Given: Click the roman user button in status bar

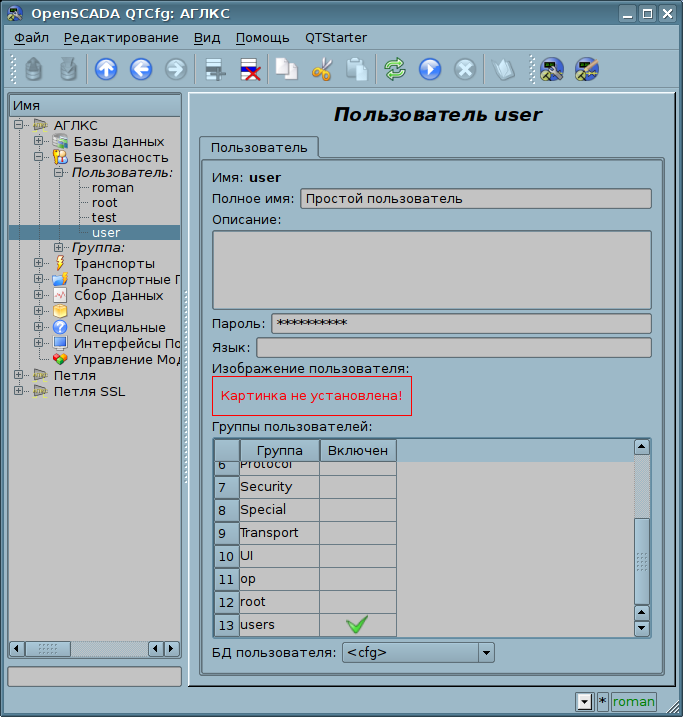Looking at the screenshot, I should click(x=633, y=701).
